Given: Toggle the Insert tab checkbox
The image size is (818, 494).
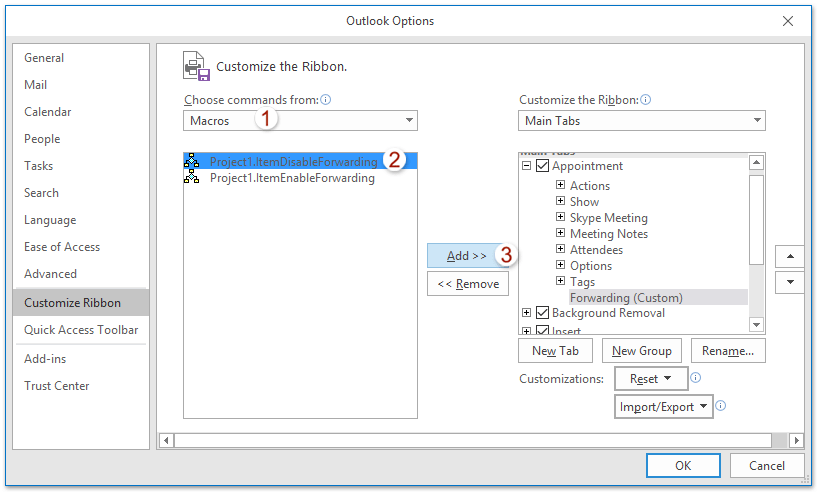Looking at the screenshot, I should tap(542, 330).
